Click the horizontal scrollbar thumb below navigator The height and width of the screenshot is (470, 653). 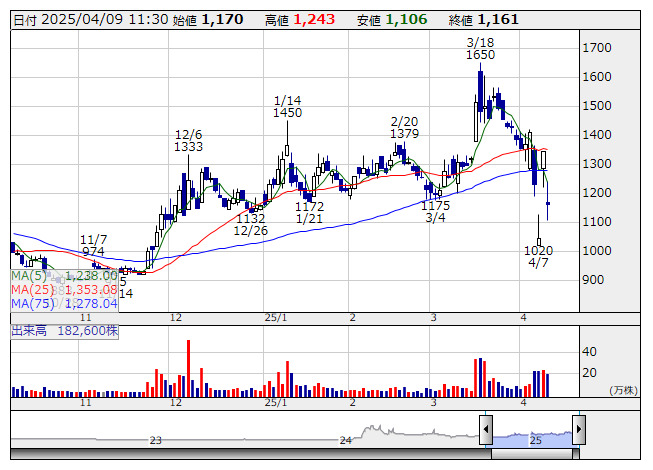(535, 454)
